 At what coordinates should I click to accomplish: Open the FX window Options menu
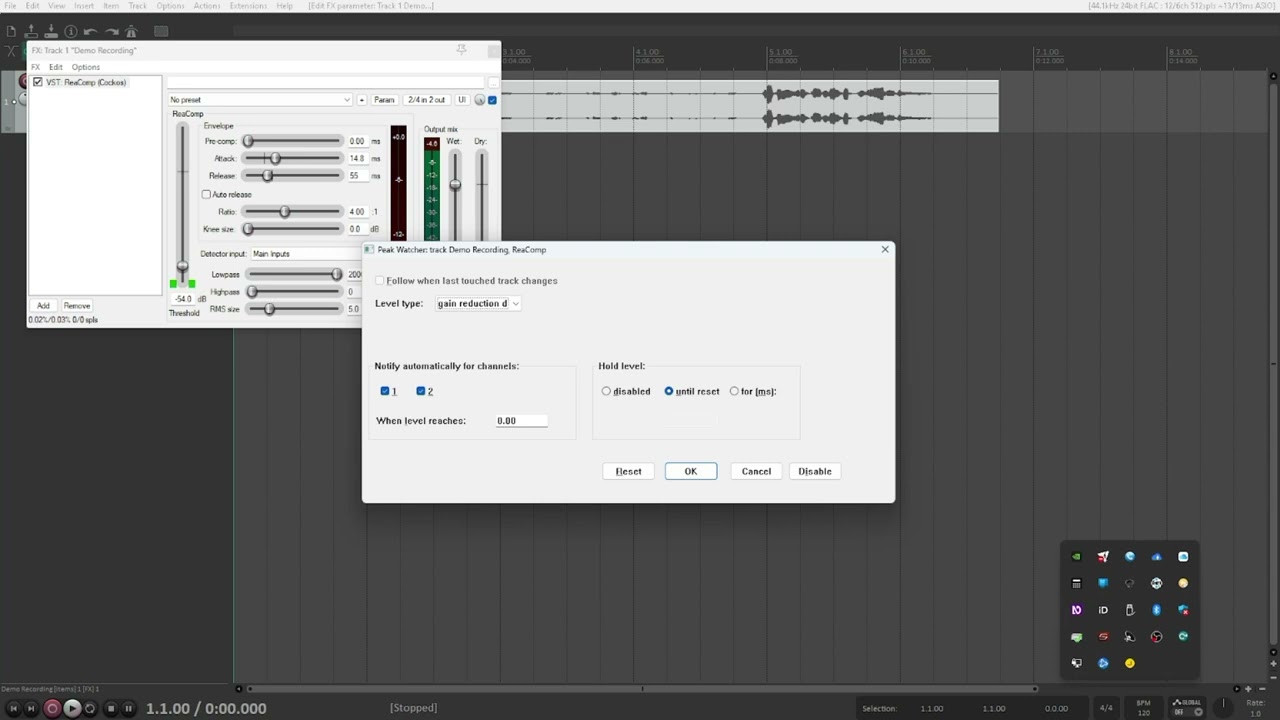85,67
